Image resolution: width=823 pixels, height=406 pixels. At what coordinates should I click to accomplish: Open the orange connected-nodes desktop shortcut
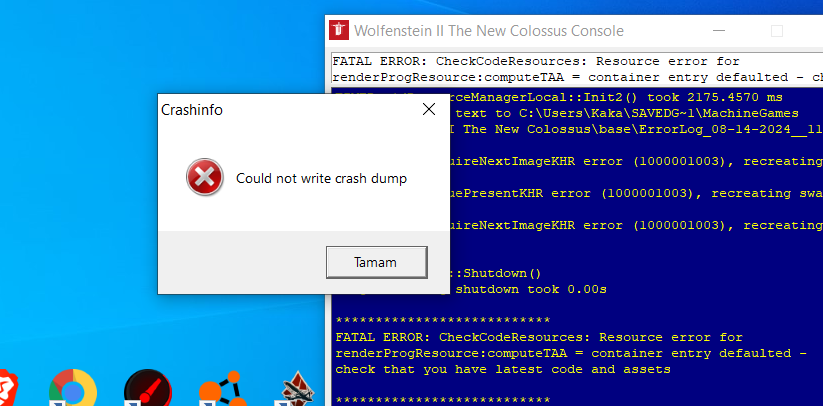(223, 388)
